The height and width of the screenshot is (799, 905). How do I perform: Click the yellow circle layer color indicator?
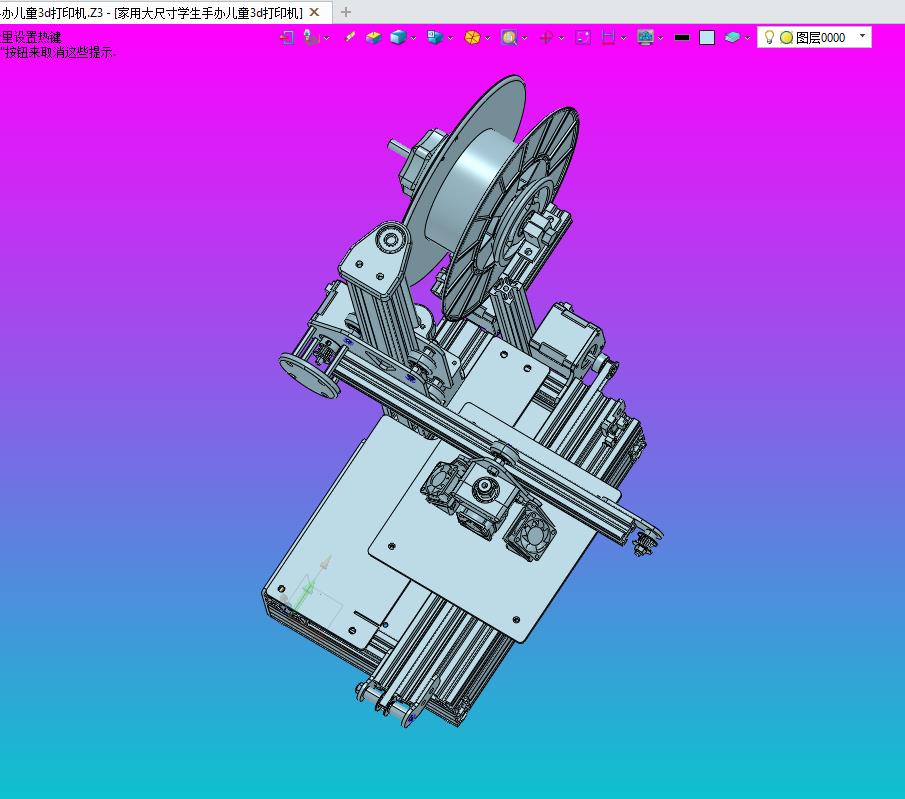[x=786, y=38]
